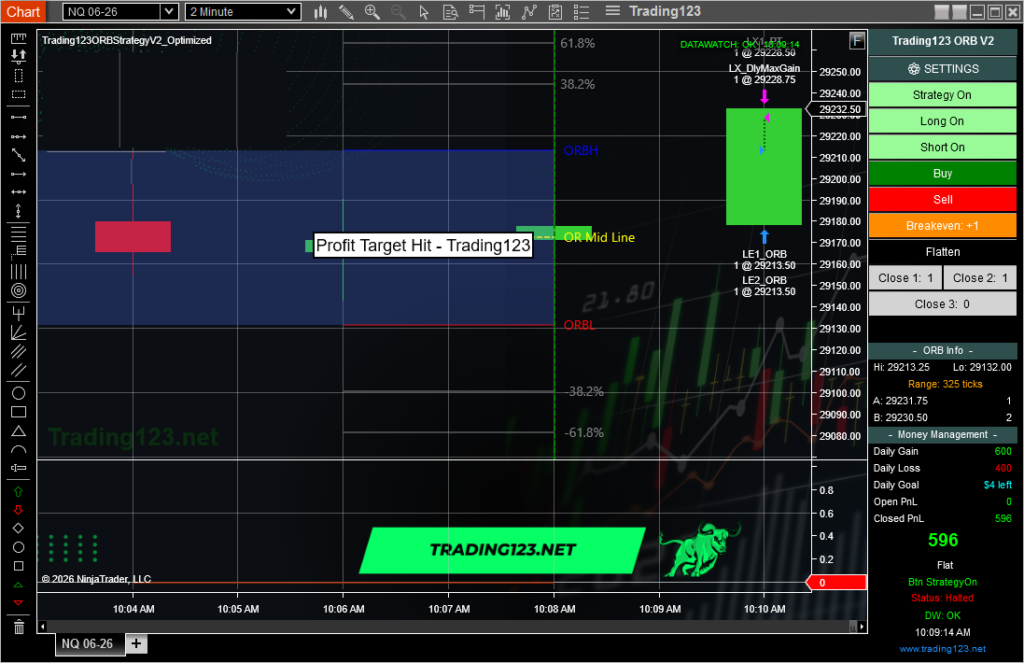Screen dimensions: 1024x663
Task: Click the red Sell button
Action: click(942, 199)
